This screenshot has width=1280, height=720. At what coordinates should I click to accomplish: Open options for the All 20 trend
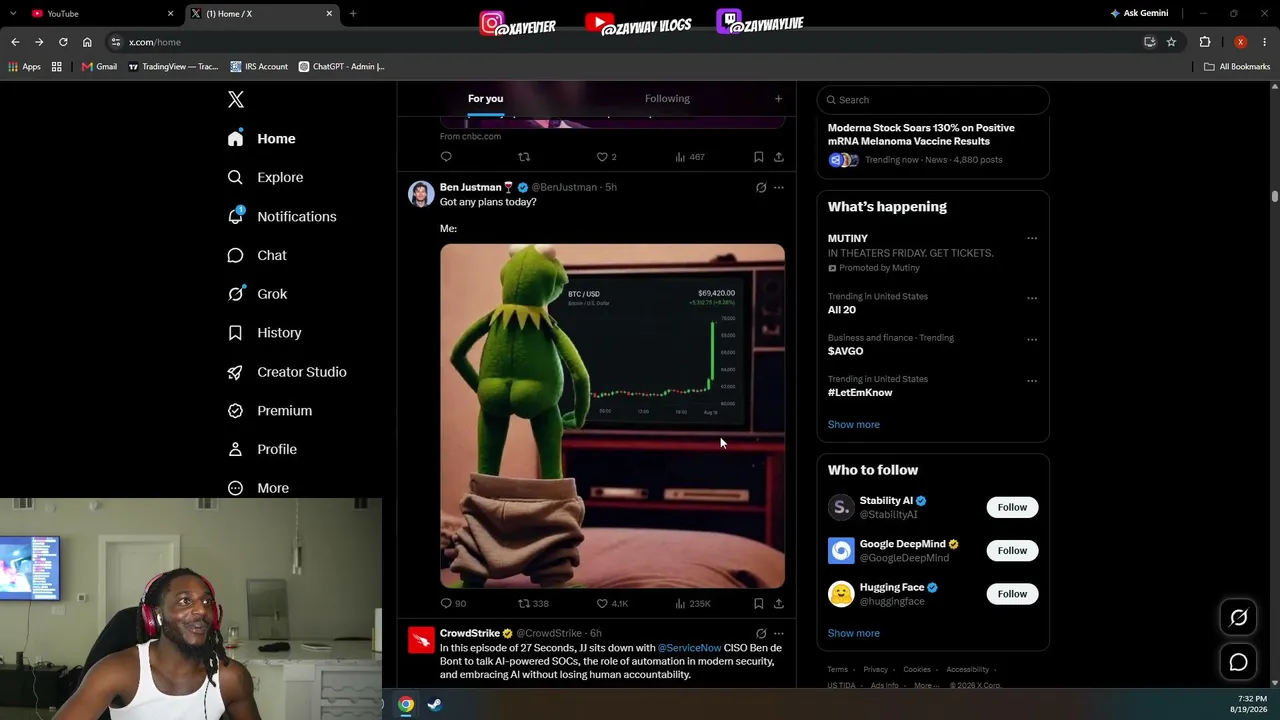pos(1032,298)
